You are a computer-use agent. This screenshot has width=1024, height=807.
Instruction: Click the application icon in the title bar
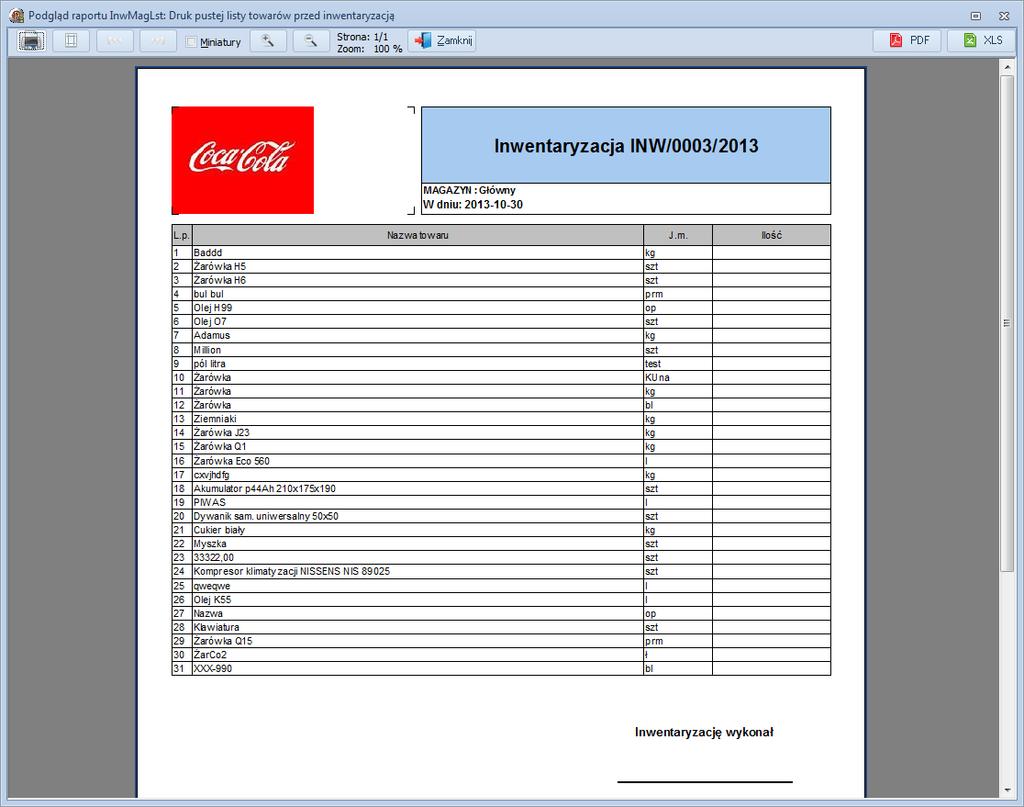click(16, 15)
